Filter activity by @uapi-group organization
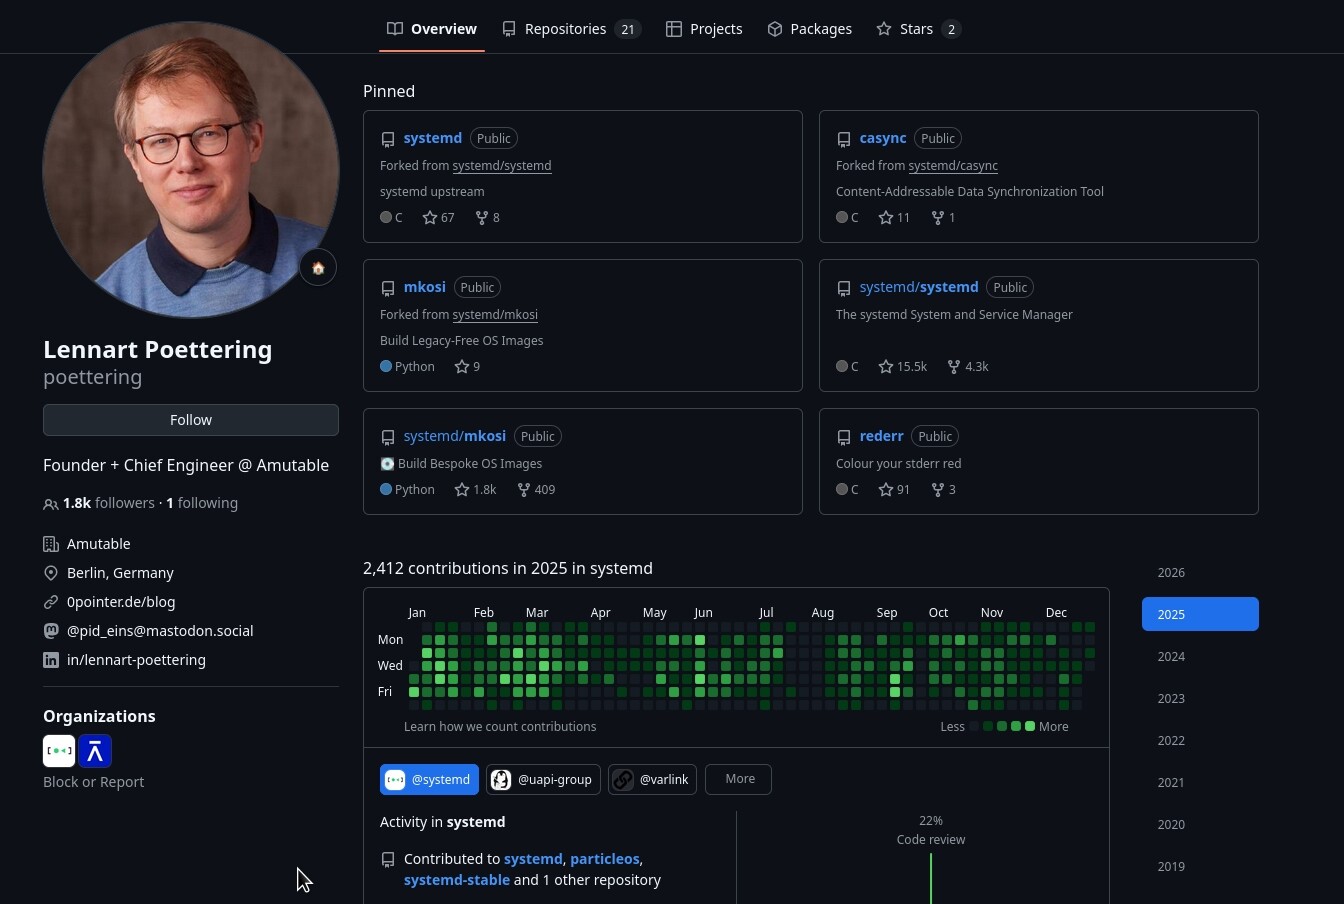 click(543, 780)
